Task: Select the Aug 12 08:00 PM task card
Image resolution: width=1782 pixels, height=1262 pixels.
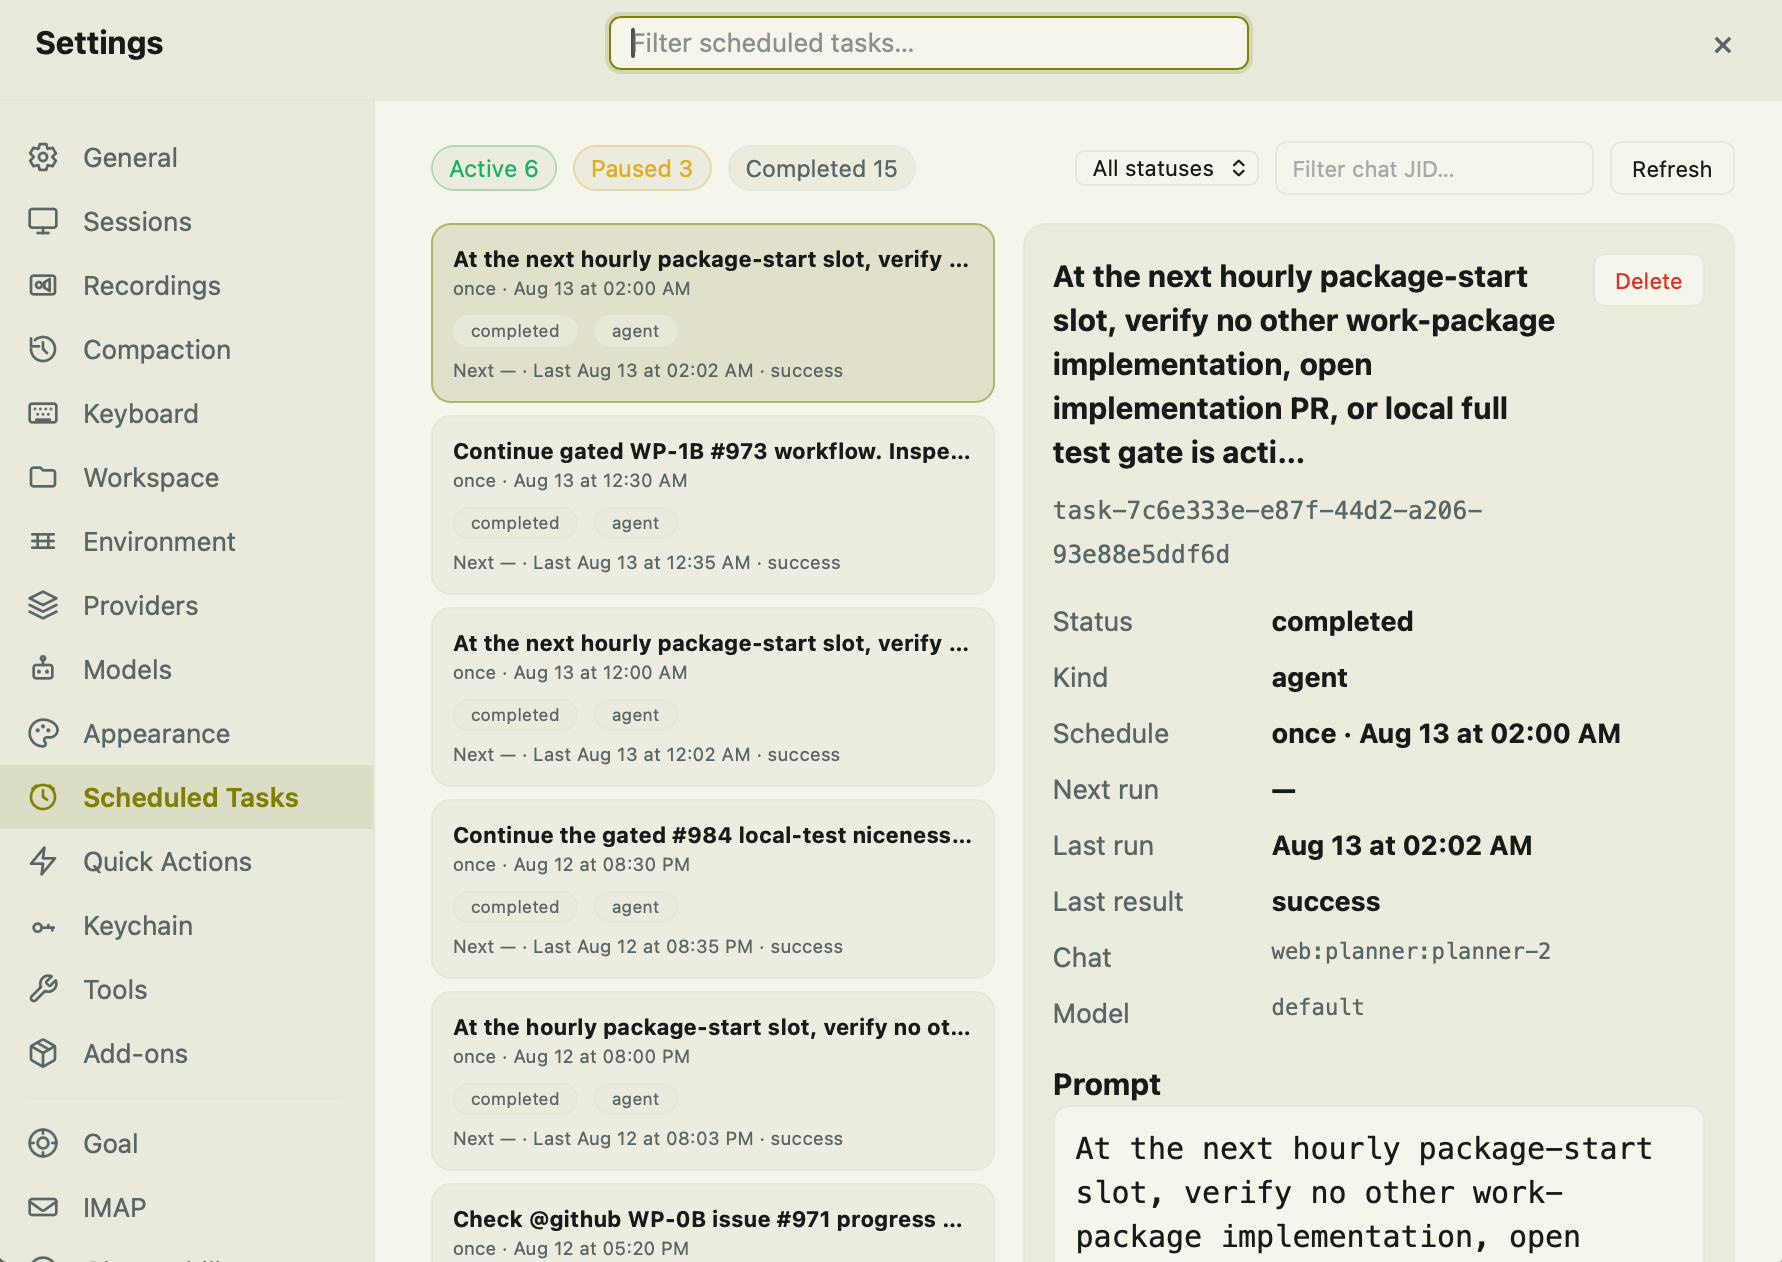Action: (713, 1081)
